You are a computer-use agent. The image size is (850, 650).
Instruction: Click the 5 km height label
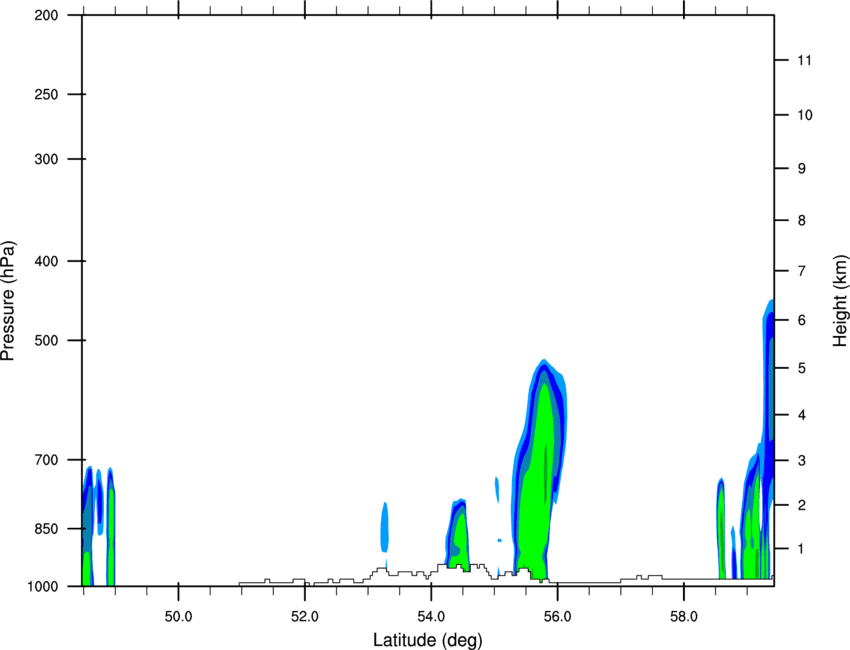click(x=802, y=368)
